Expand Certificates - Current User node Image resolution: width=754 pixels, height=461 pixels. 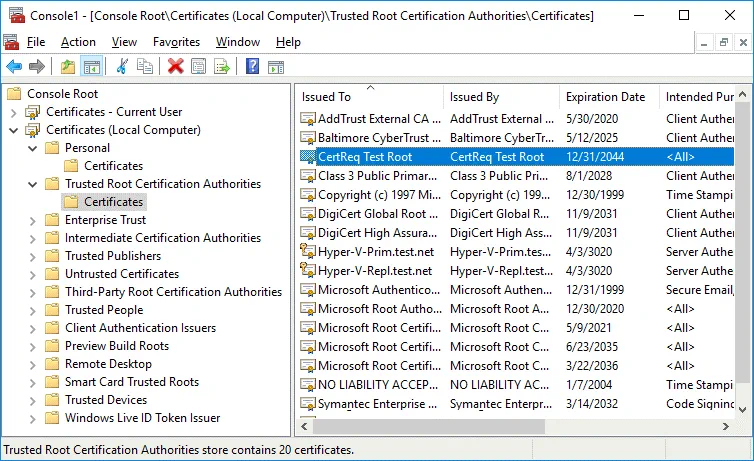point(13,112)
